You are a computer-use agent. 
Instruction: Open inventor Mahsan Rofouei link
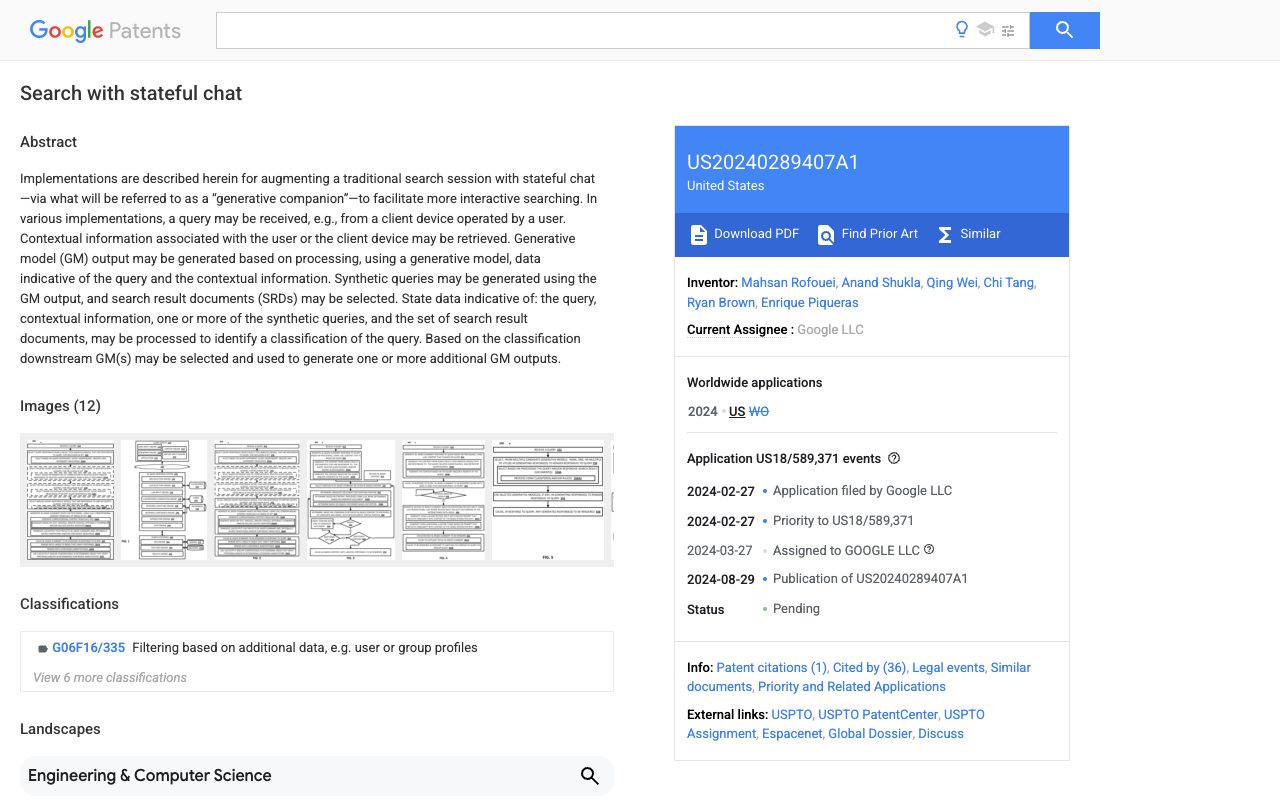pyautogui.click(x=788, y=283)
